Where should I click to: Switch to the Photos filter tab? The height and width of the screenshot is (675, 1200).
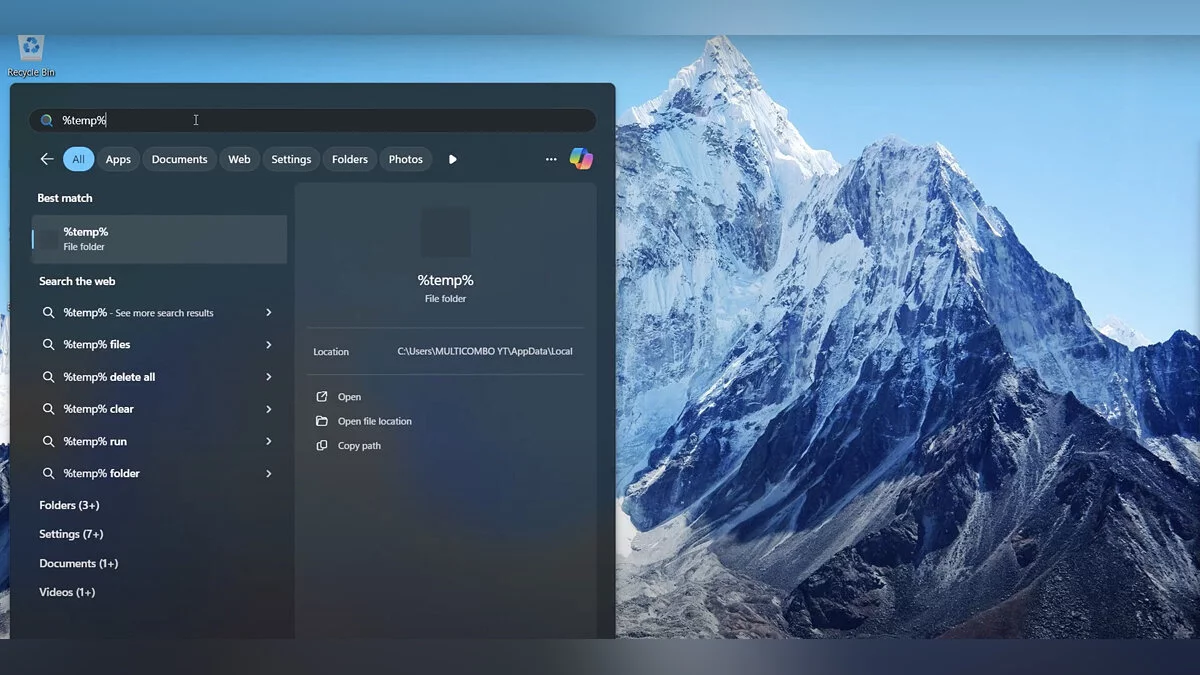[406, 159]
